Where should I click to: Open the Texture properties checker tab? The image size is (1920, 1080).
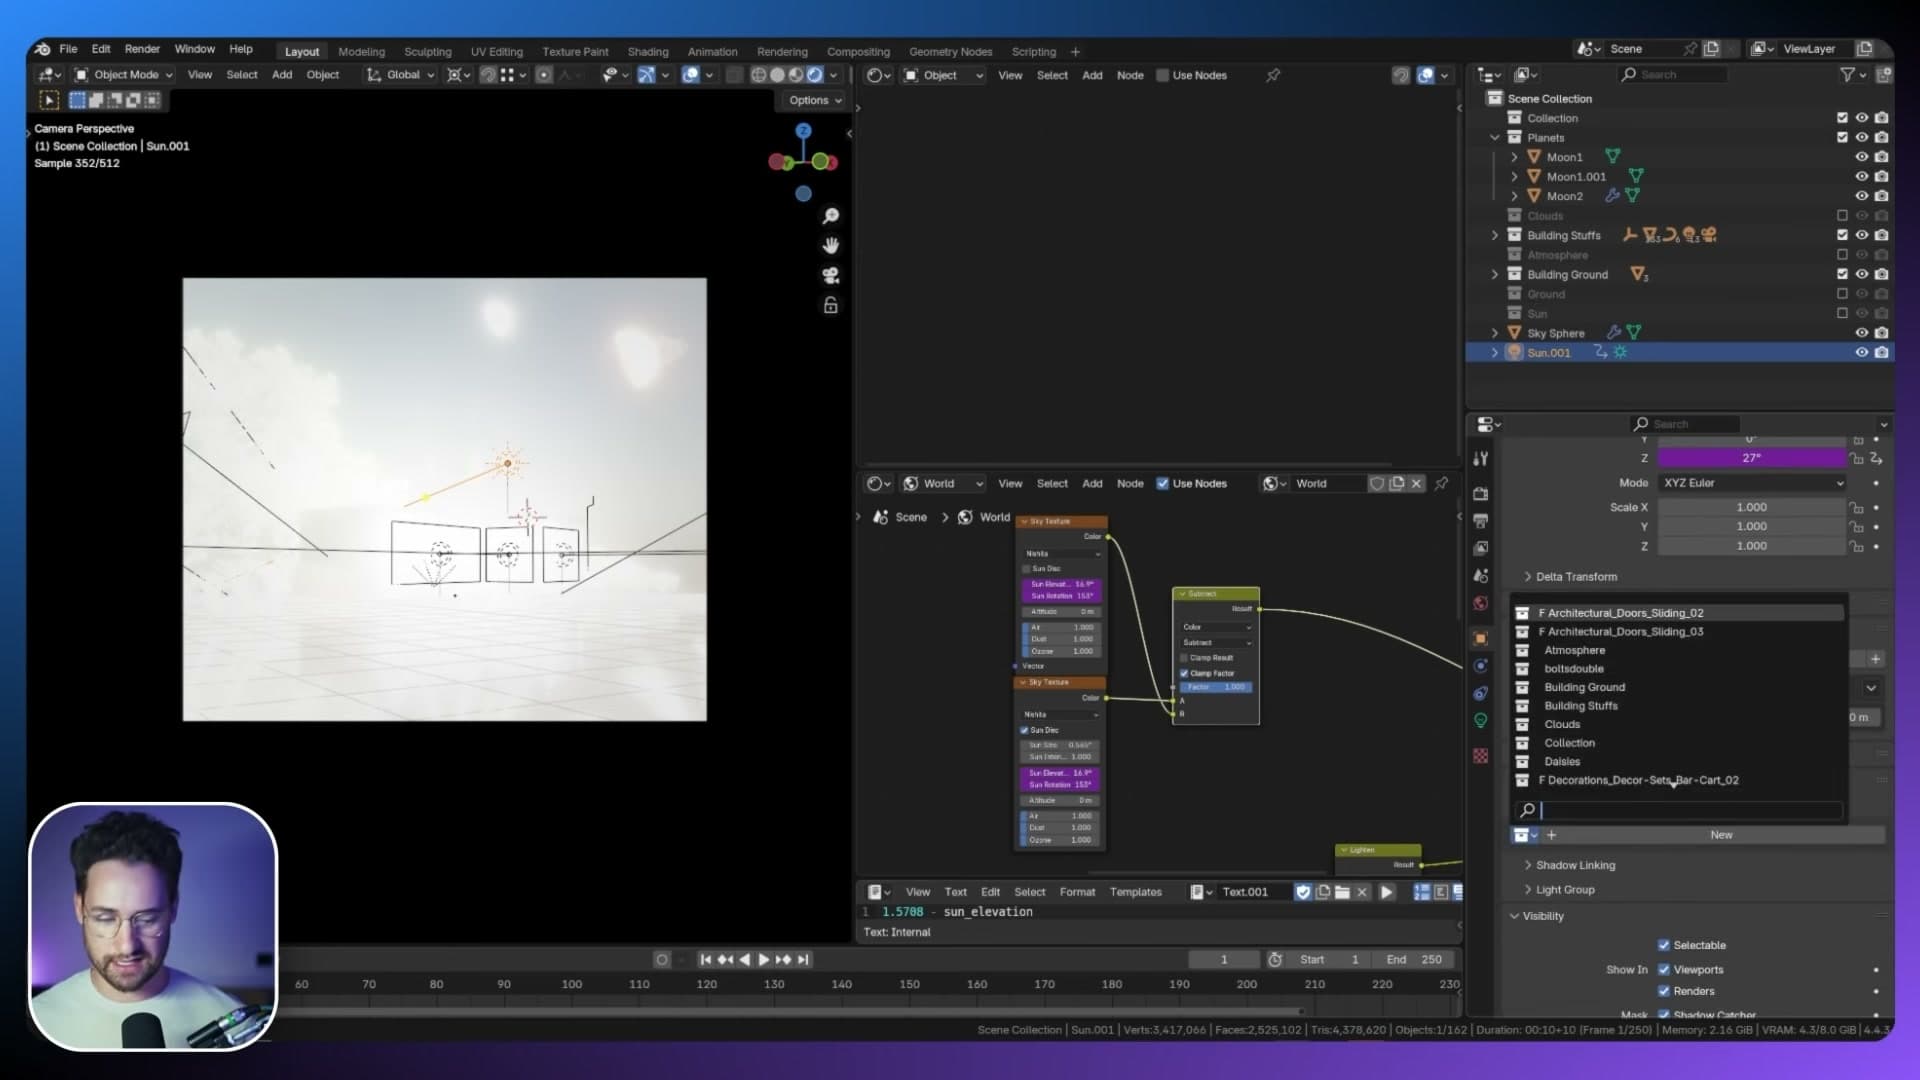tap(1481, 756)
